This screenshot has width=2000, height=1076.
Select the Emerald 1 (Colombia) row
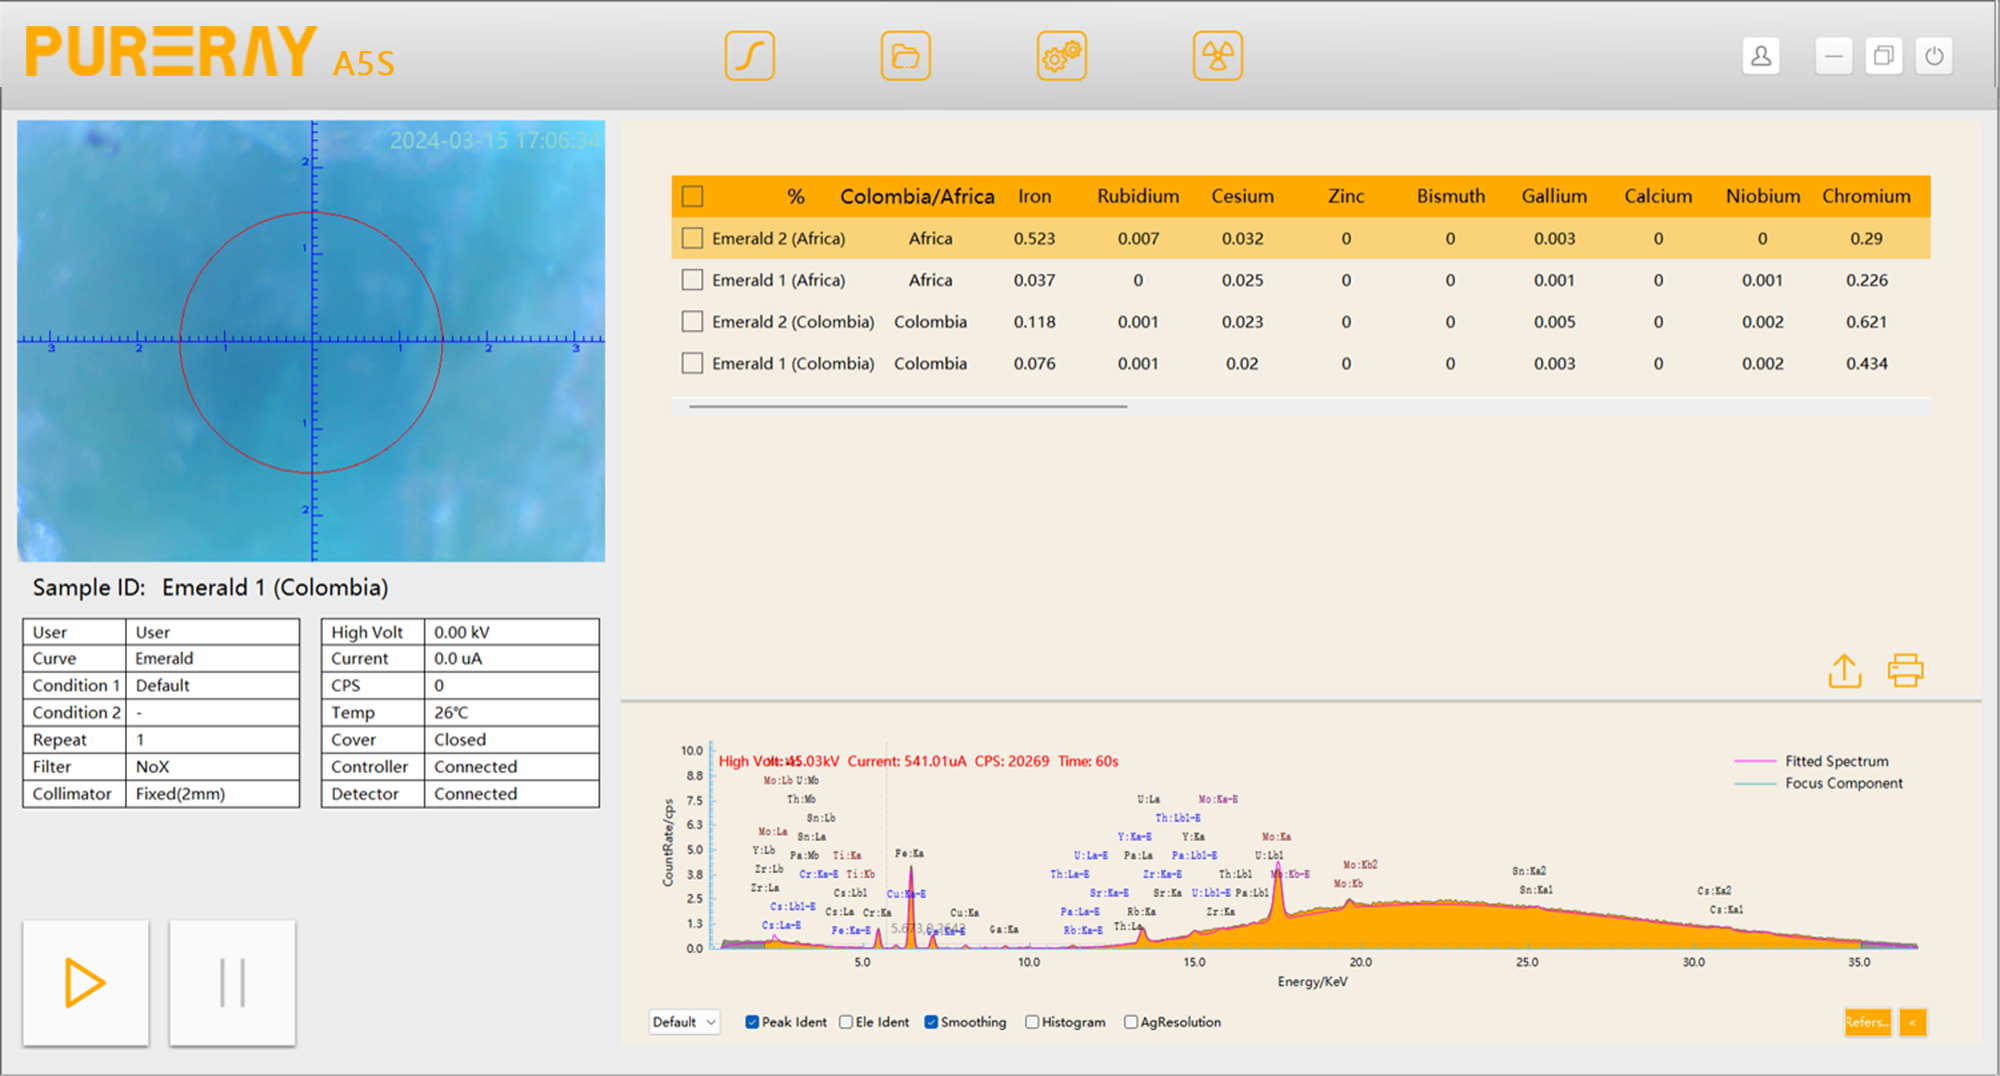pyautogui.click(x=792, y=364)
